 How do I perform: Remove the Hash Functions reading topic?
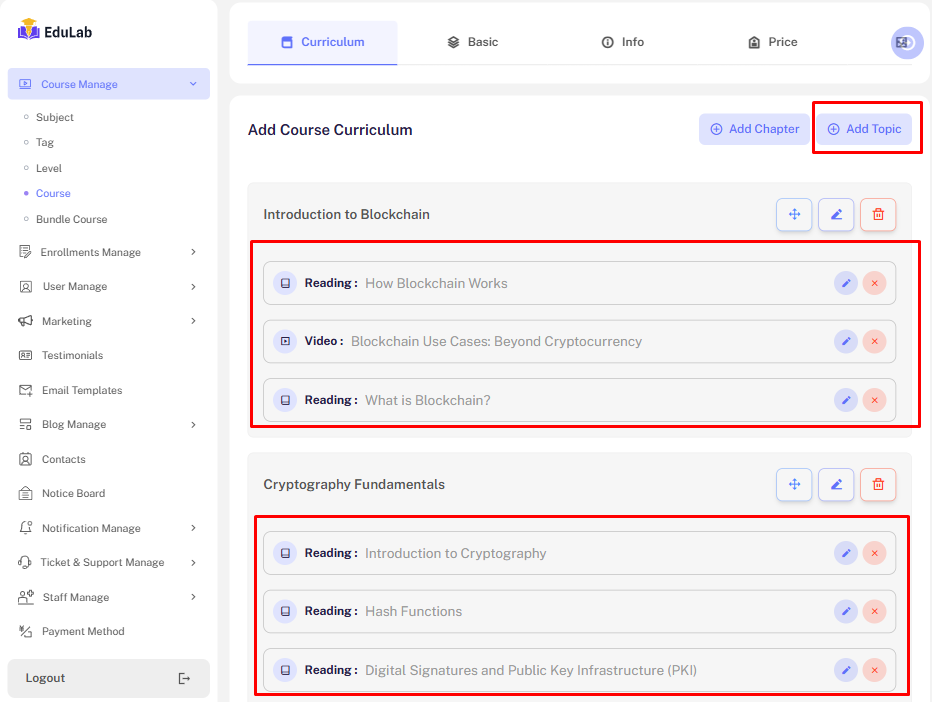(874, 612)
